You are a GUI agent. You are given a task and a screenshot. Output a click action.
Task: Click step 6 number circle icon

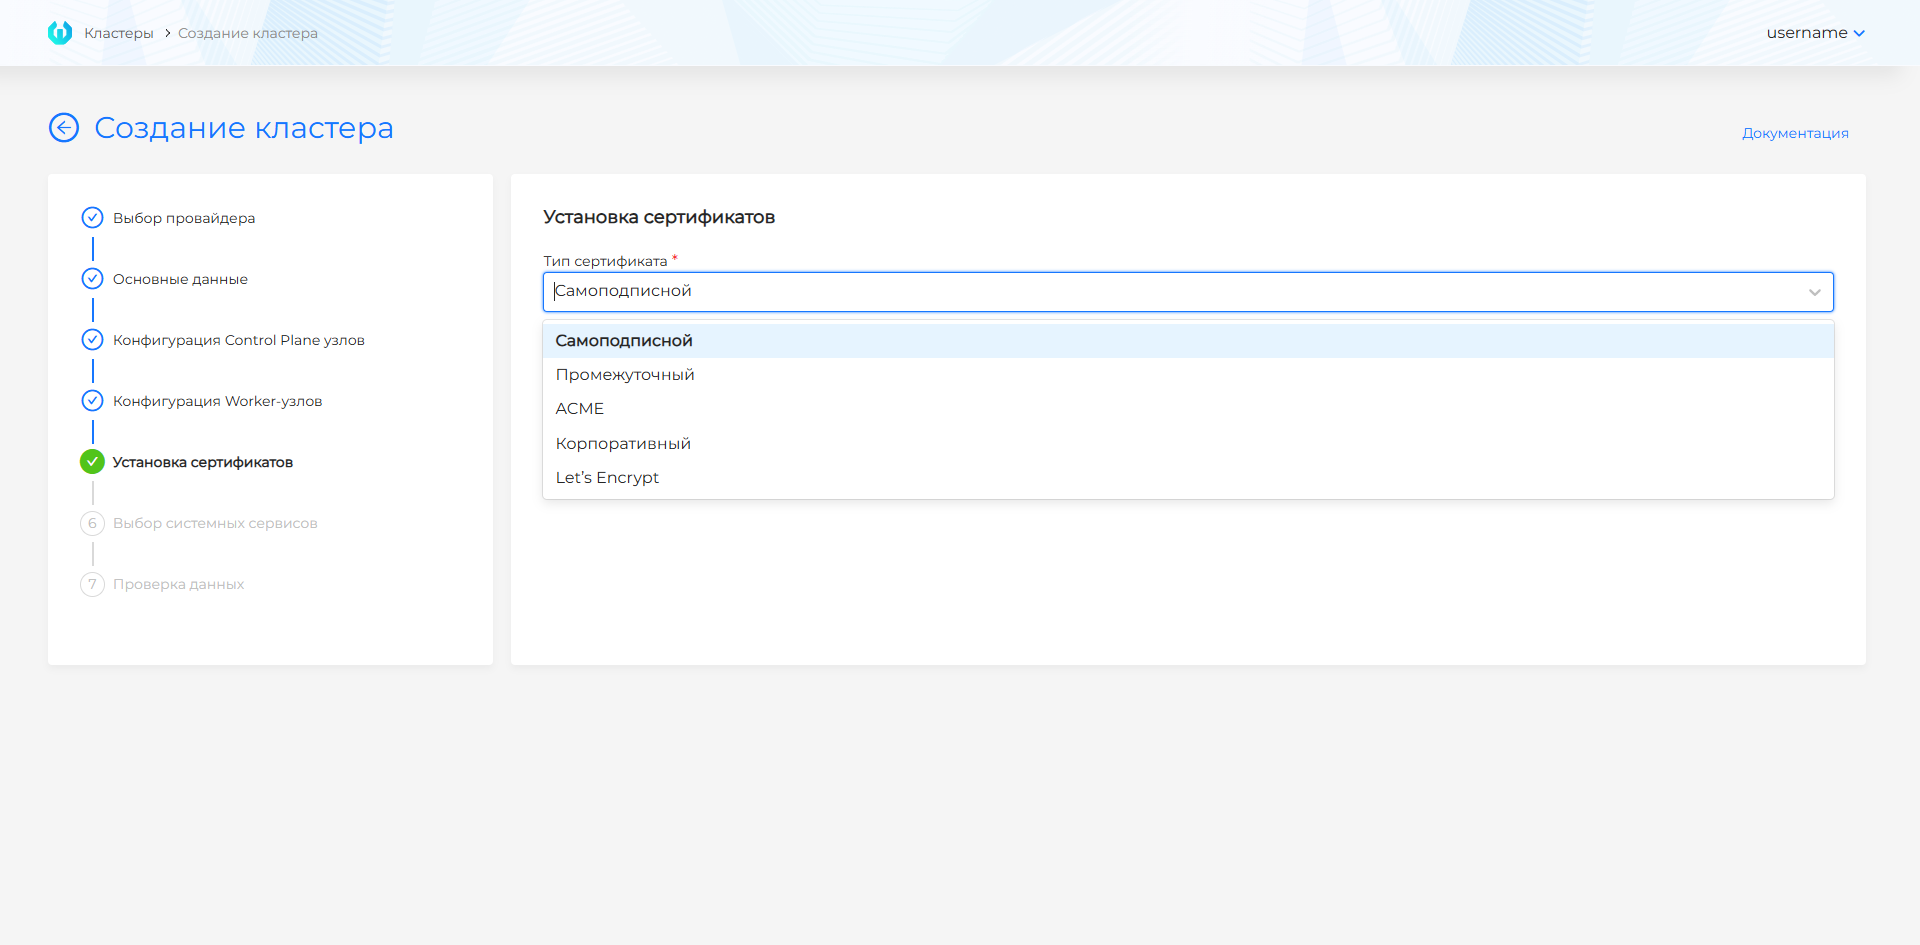[92, 523]
